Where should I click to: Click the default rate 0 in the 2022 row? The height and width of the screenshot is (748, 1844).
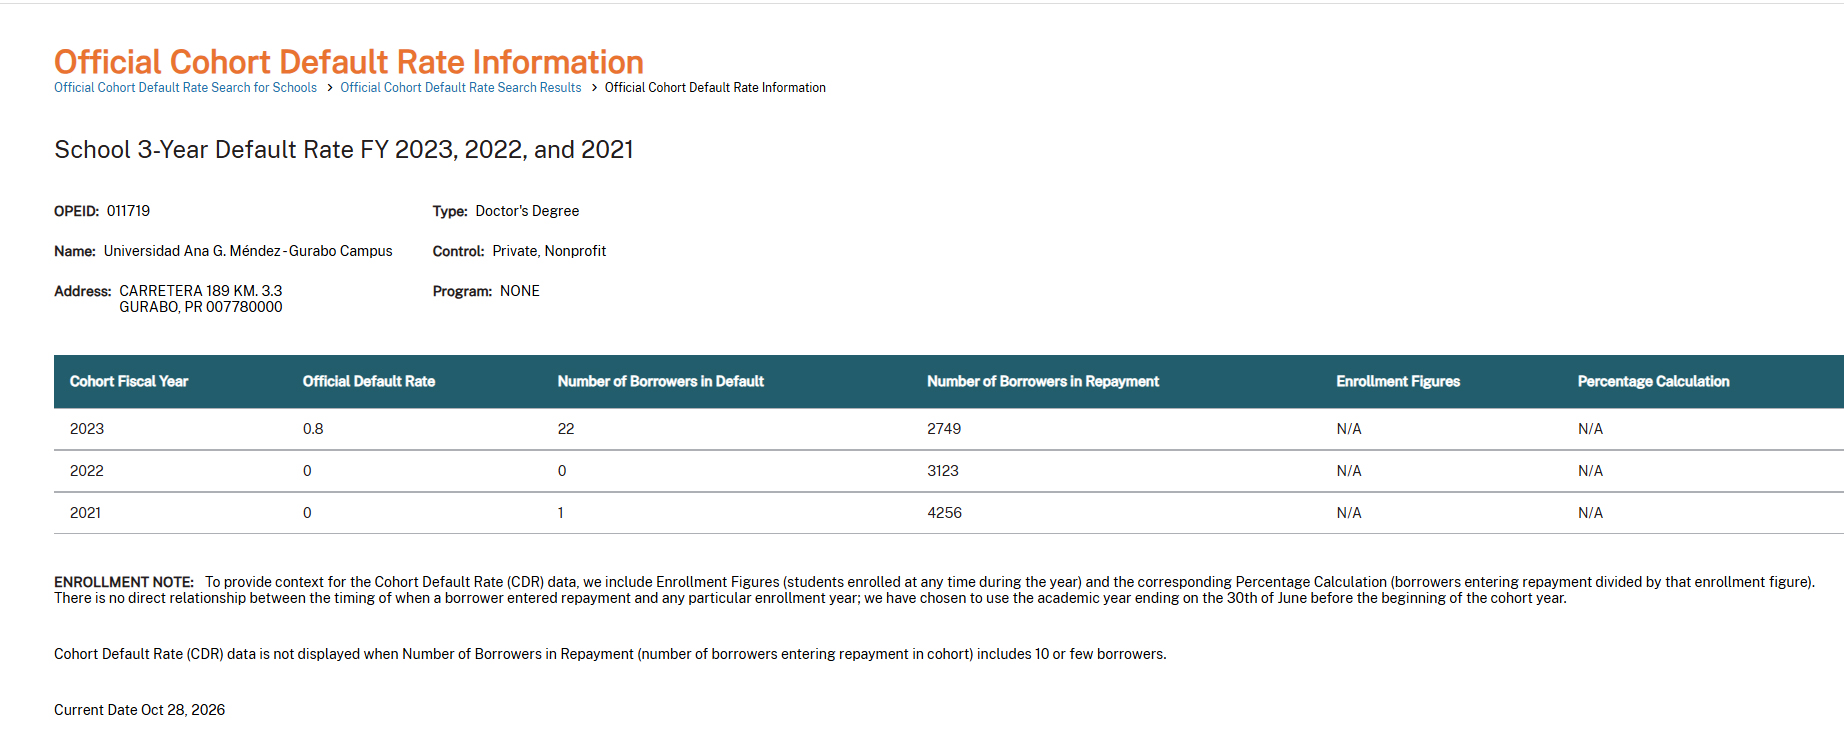(307, 471)
